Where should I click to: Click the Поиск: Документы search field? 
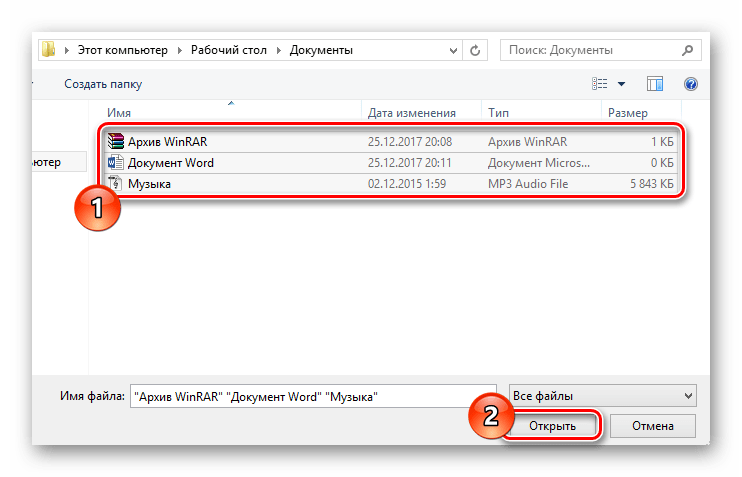[x=601, y=50]
